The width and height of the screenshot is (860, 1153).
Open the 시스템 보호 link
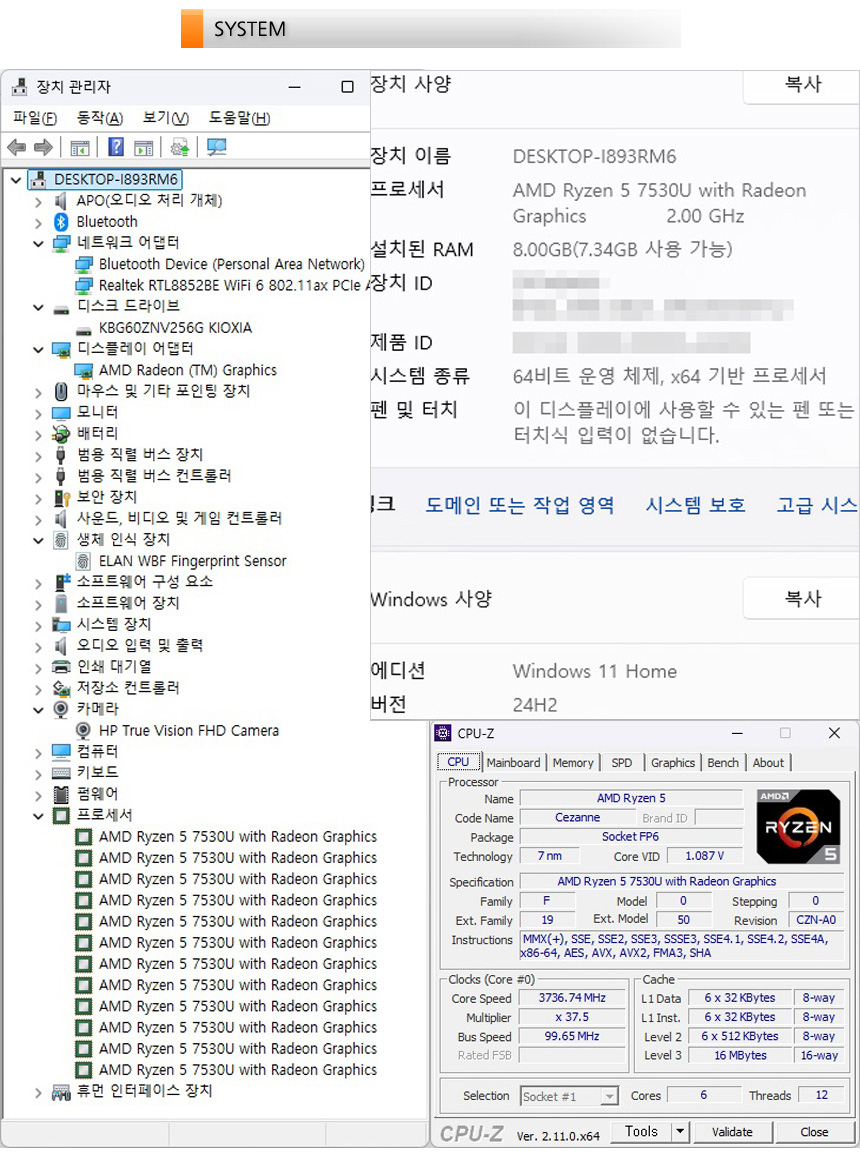[695, 505]
